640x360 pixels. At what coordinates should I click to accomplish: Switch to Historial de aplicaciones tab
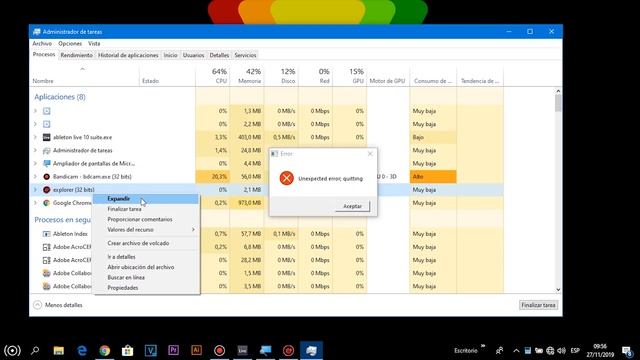(128, 55)
